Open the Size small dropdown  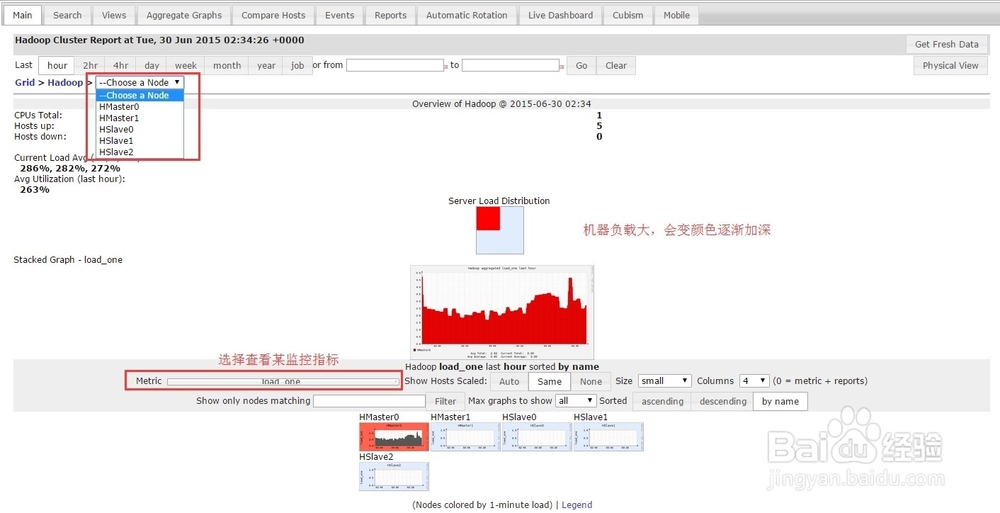(665, 381)
